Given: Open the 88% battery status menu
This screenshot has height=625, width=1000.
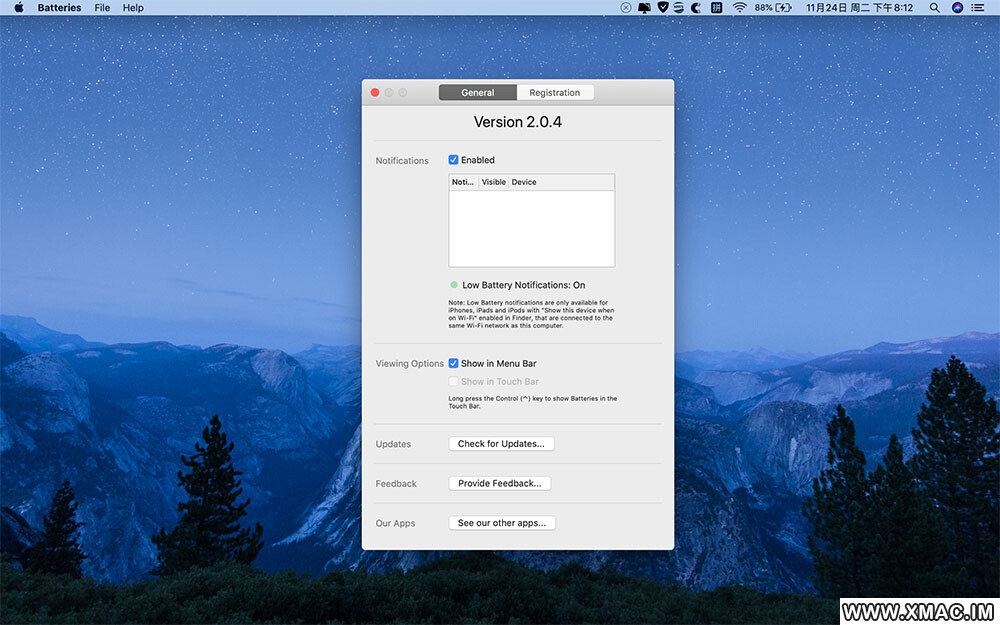Looking at the screenshot, I should tap(773, 8).
